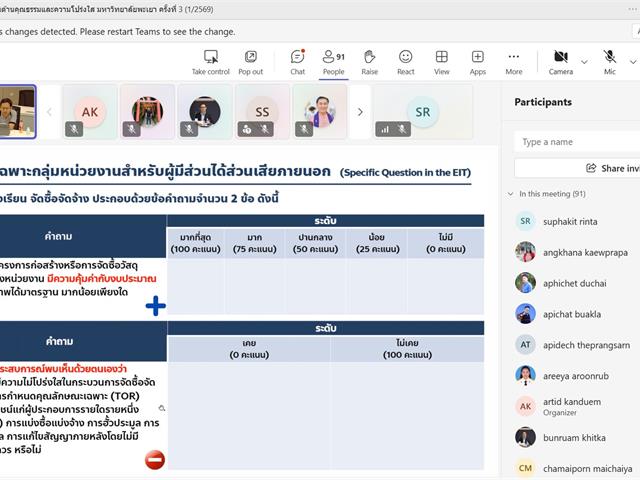This screenshot has width=640, height=480.
Task: Select participant angkhana kaewprapa
Action: click(x=573, y=253)
